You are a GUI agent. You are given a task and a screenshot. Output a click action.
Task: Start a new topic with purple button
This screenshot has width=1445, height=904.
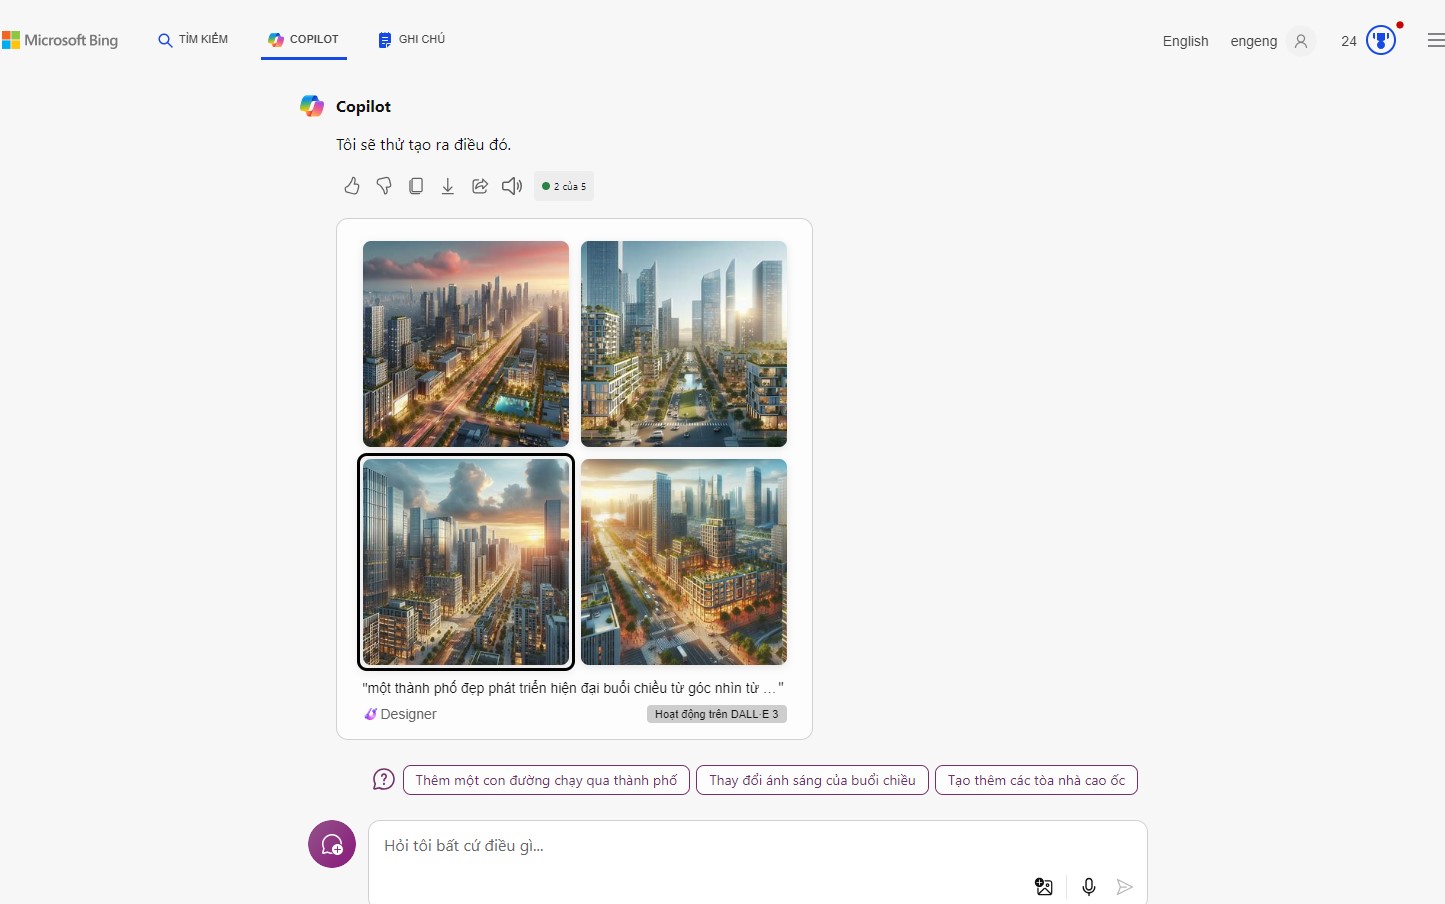332,844
